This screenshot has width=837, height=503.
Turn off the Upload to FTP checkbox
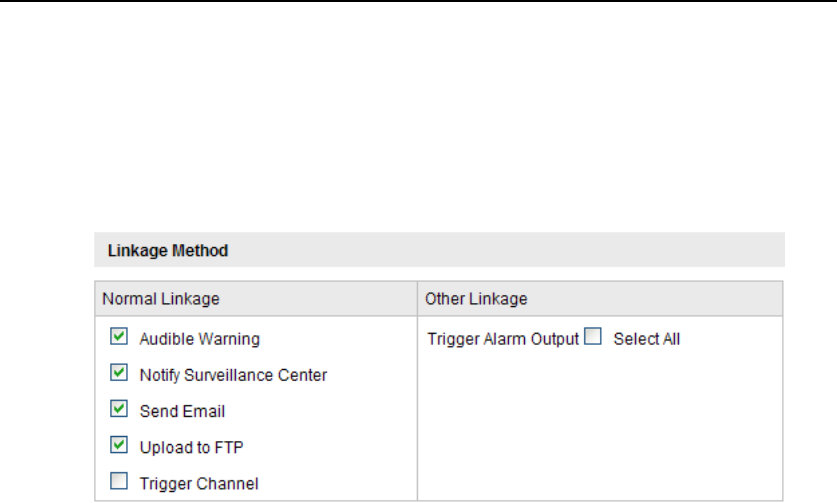click(x=119, y=445)
